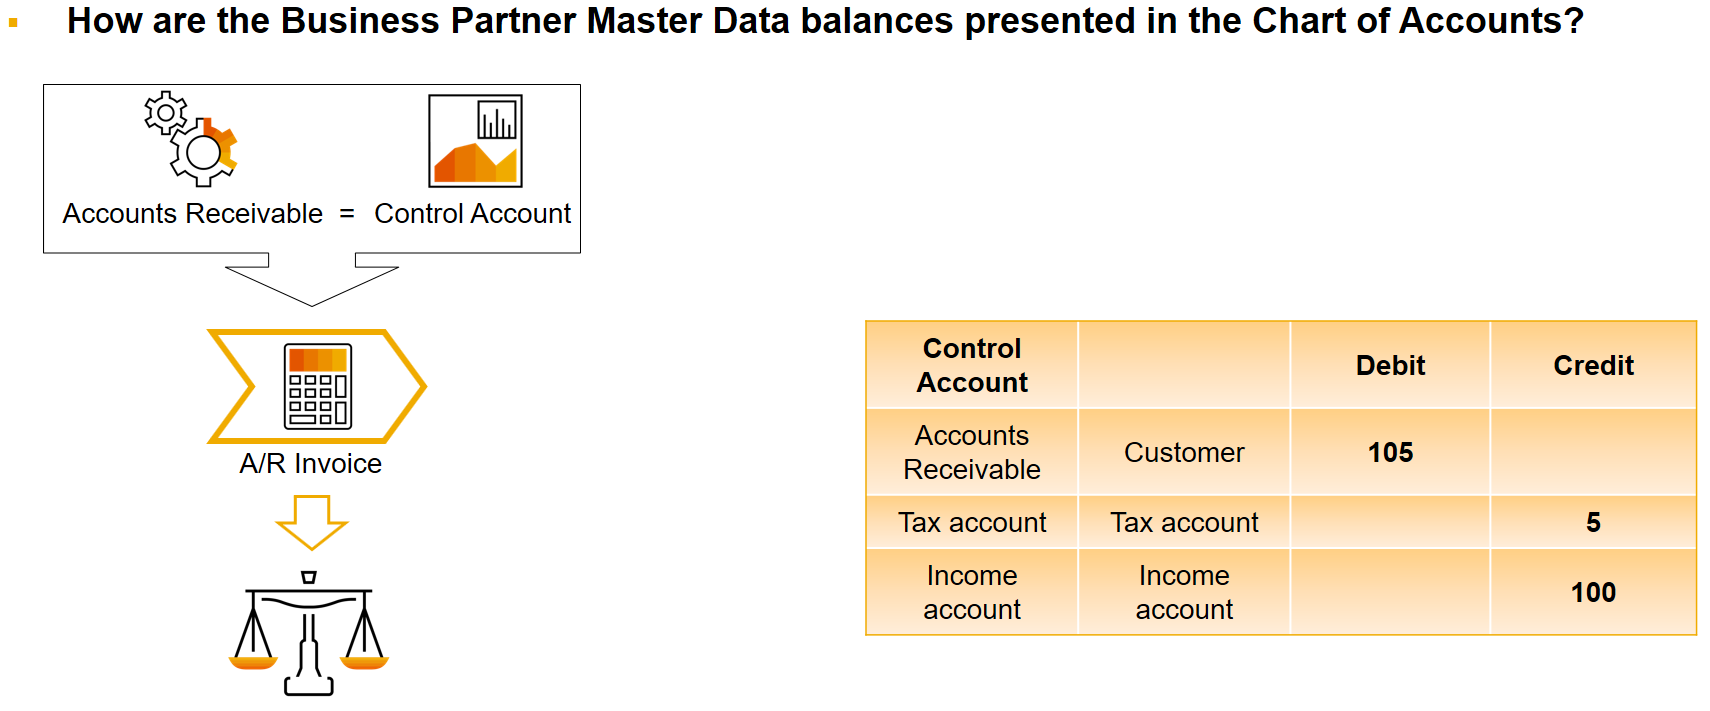Viewport: 1710px width, 711px height.
Task: Click the small orange bullet before the title
Action: coord(13,22)
